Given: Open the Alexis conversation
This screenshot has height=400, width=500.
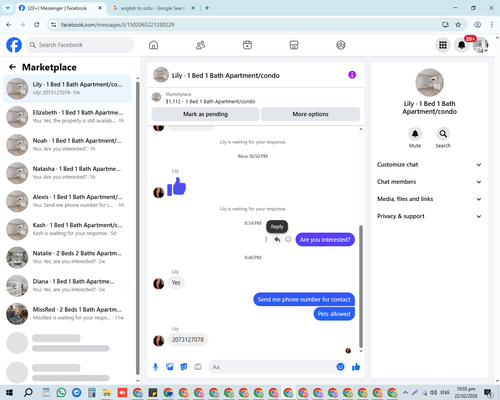Looking at the screenshot, I should point(67,201).
